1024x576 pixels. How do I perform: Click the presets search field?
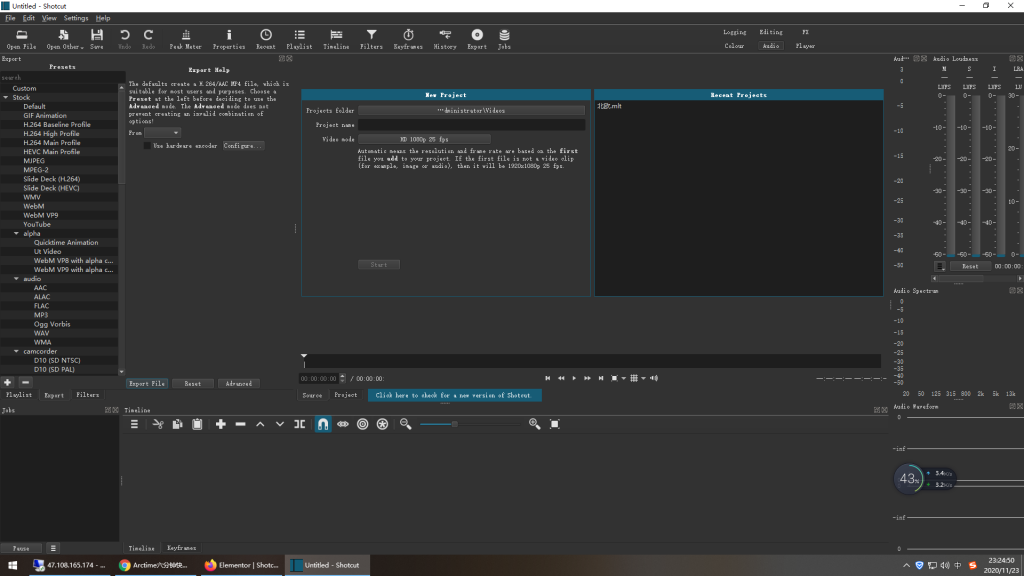62,77
